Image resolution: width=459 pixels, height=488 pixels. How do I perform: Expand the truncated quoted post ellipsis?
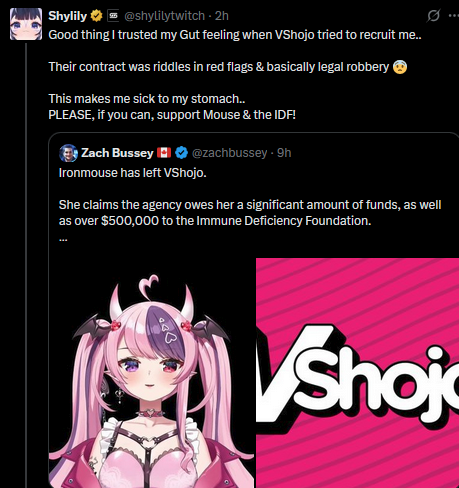pos(63,239)
